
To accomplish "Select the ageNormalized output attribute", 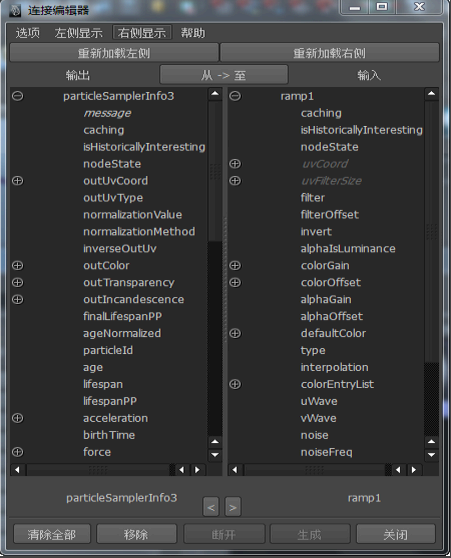I will tap(122, 333).
